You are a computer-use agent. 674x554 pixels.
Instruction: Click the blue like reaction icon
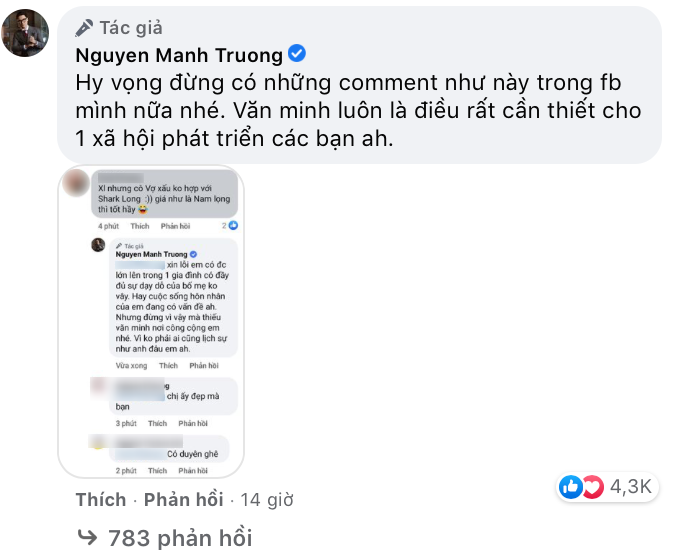(x=571, y=487)
